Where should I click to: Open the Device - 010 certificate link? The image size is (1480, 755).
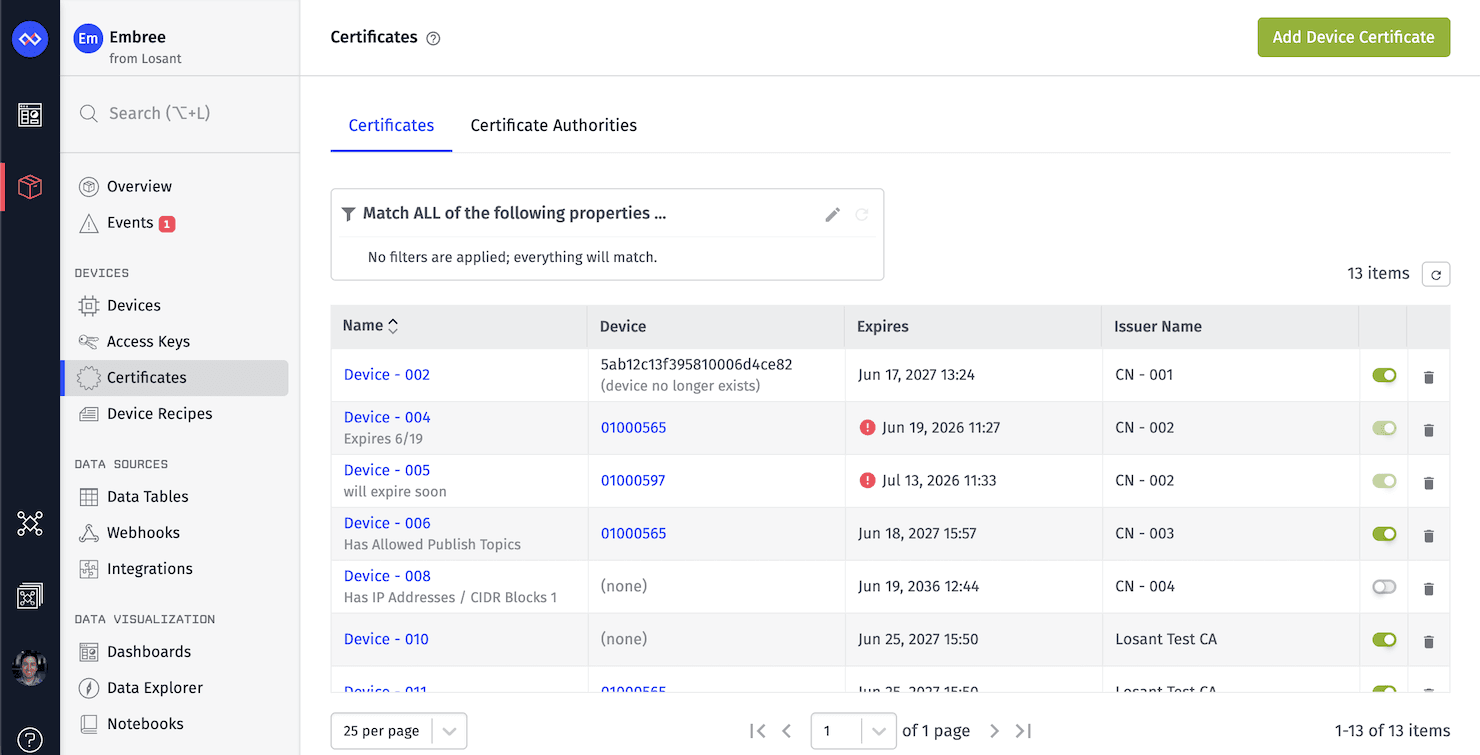coord(386,640)
